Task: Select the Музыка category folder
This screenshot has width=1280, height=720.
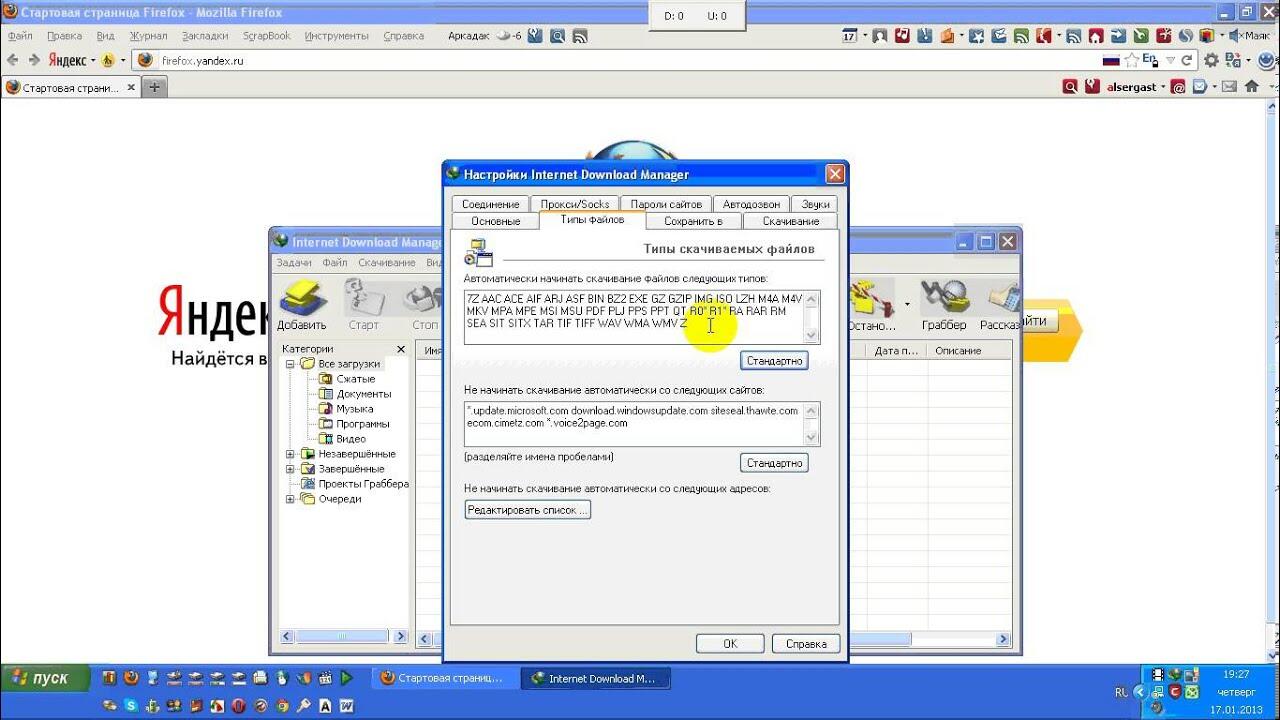Action: 354,409
